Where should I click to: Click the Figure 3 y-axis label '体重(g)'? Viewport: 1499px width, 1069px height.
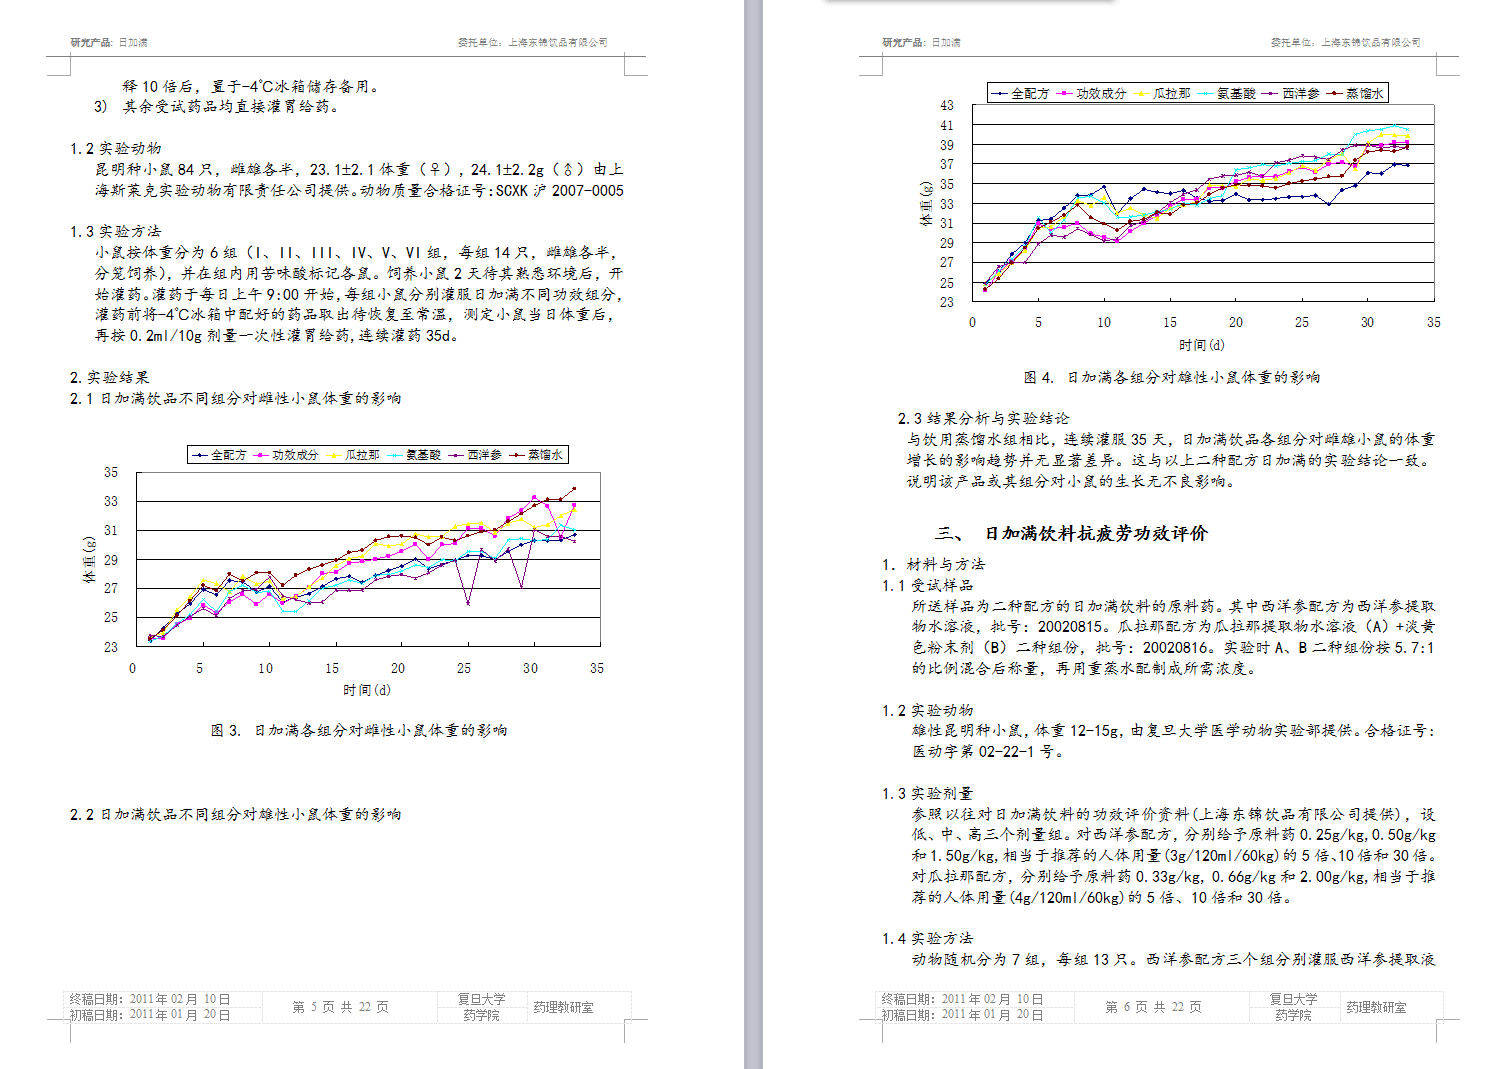coord(89,561)
